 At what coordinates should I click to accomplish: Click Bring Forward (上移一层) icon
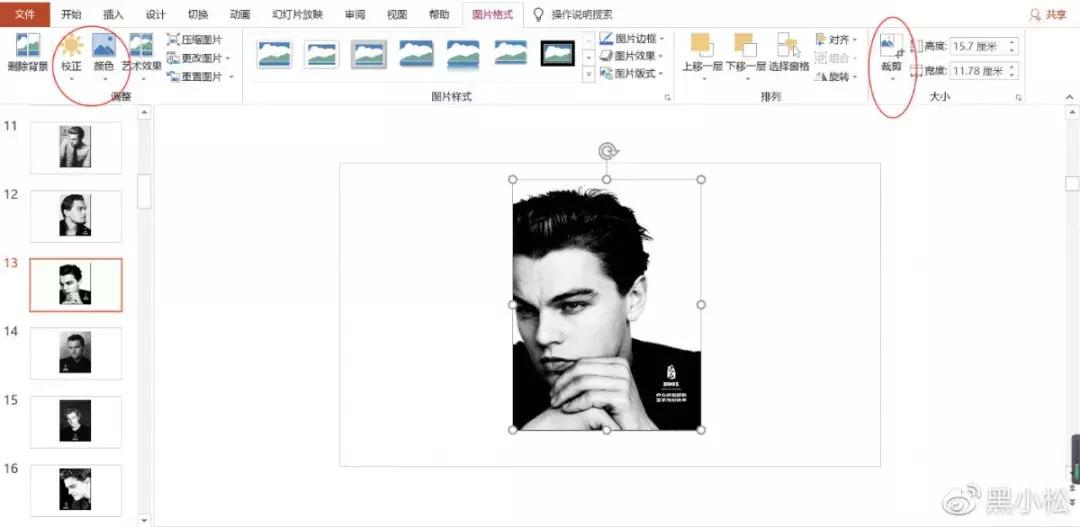[x=702, y=45]
